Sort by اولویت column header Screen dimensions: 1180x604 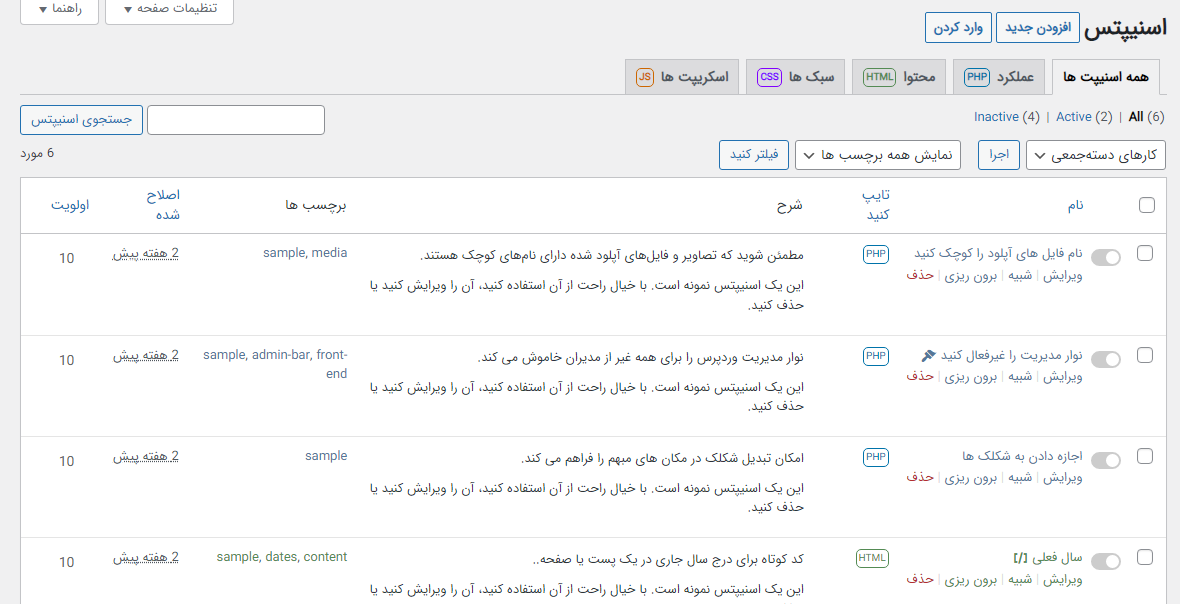tap(70, 205)
